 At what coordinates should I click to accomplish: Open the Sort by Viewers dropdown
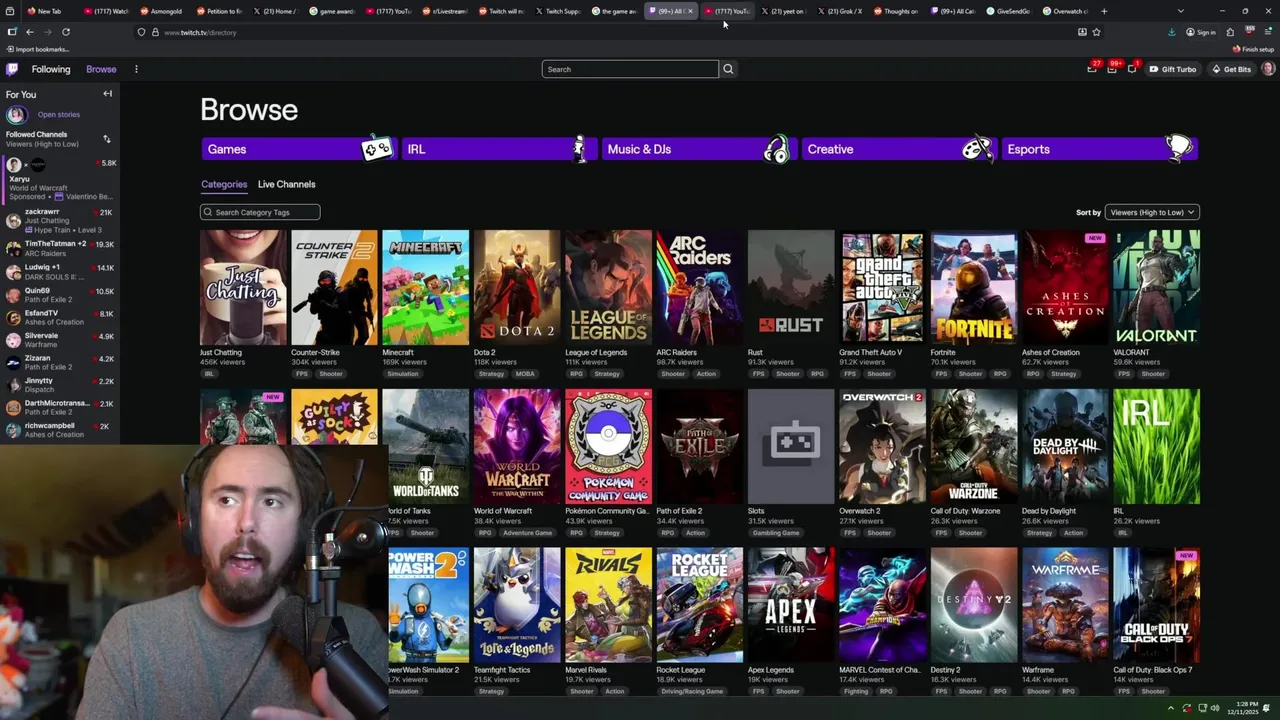pyautogui.click(x=1151, y=212)
